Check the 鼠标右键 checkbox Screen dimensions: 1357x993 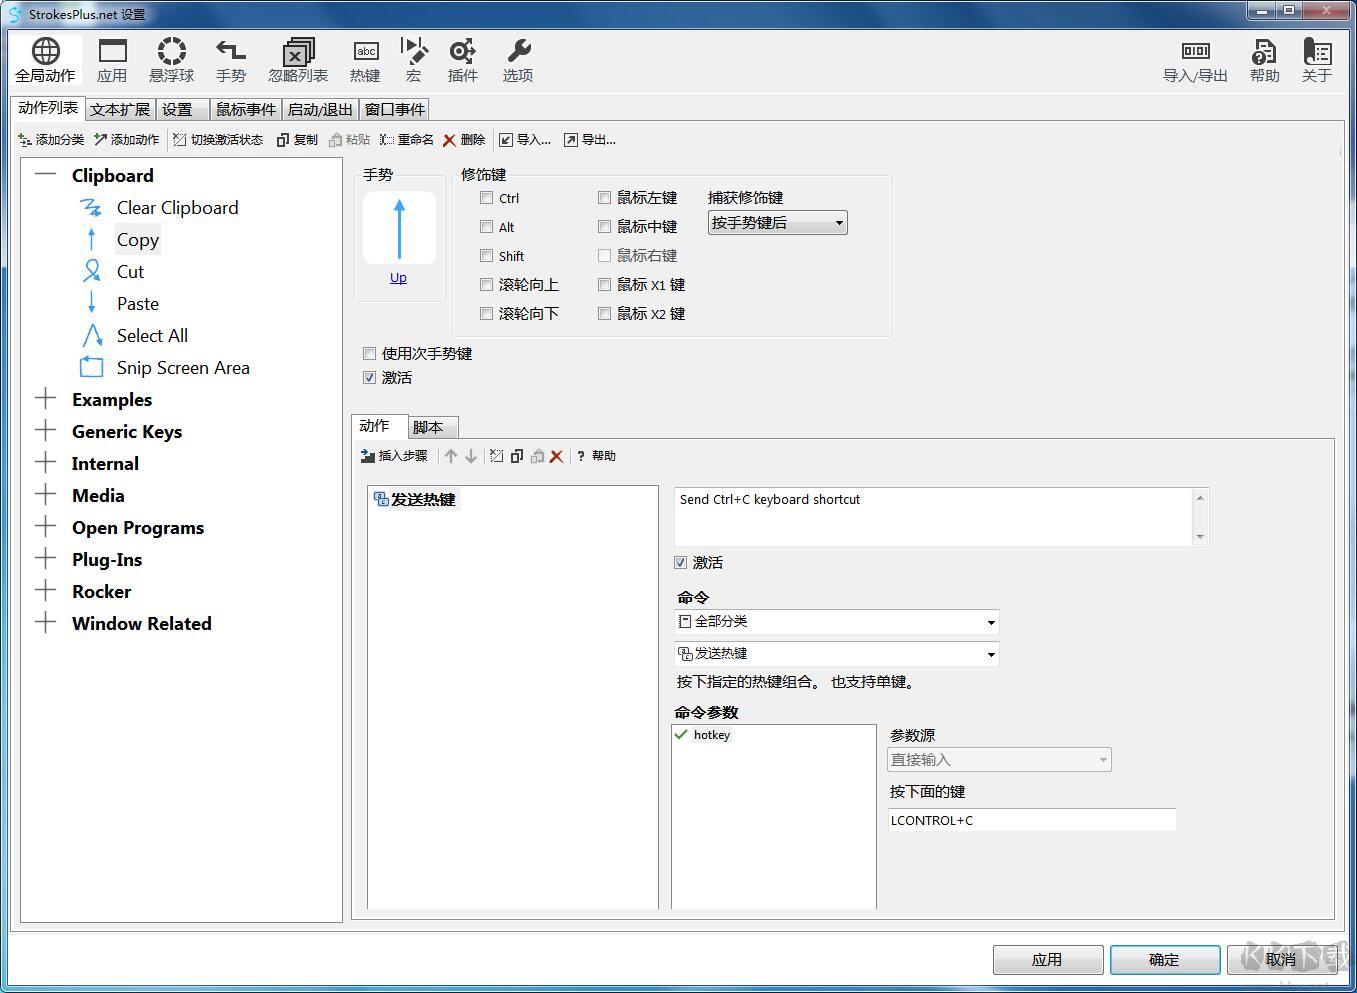click(604, 255)
